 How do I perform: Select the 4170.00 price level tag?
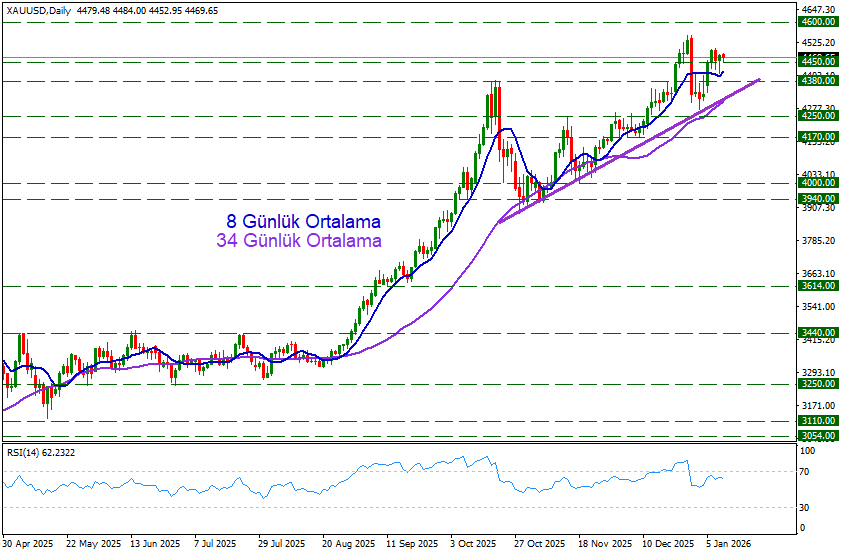[817, 137]
